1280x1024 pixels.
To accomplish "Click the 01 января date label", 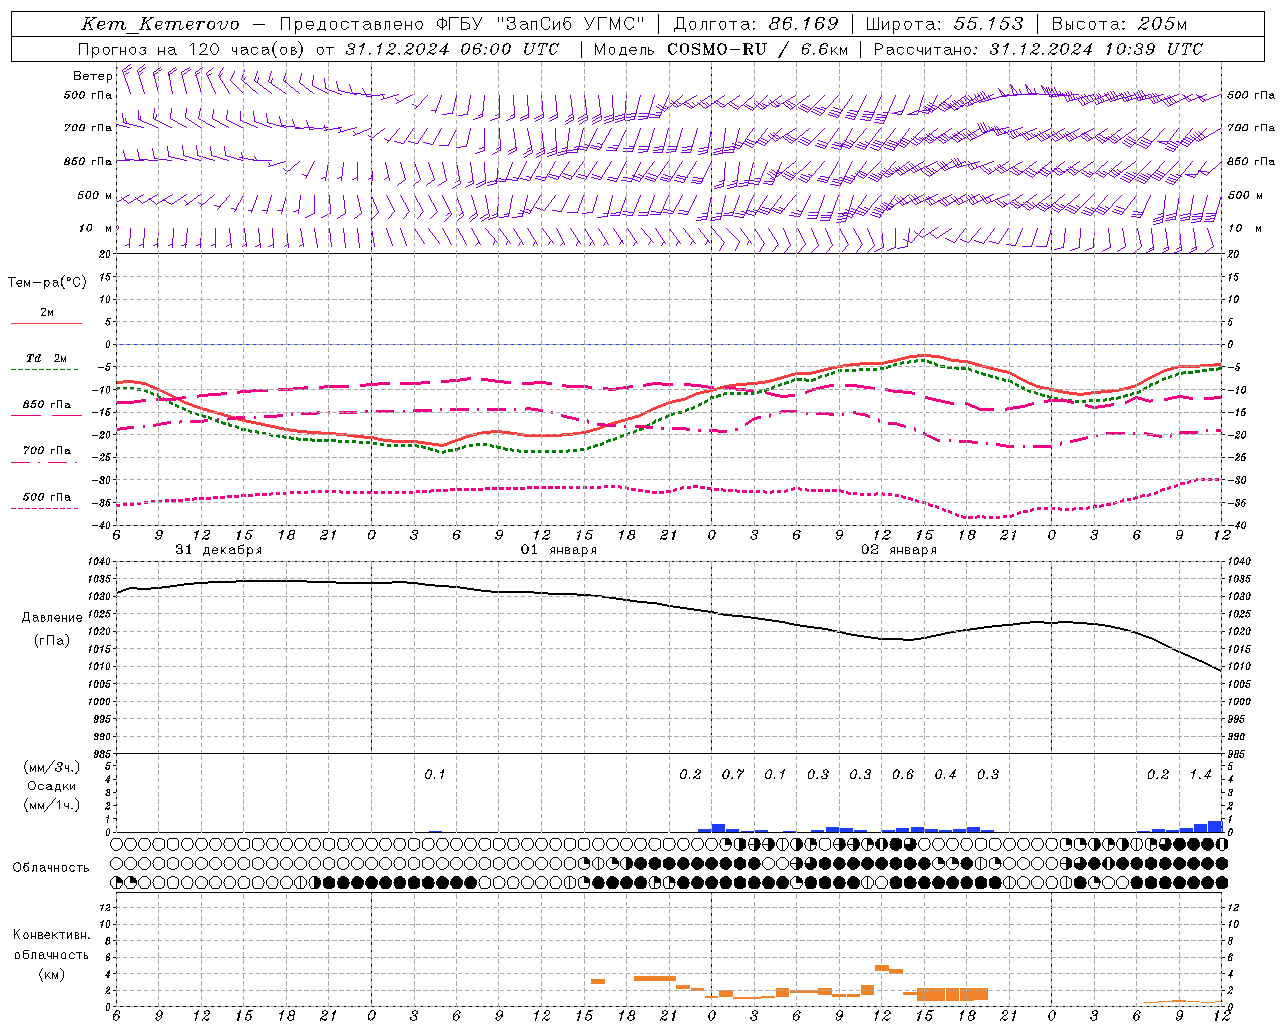I will coord(559,550).
